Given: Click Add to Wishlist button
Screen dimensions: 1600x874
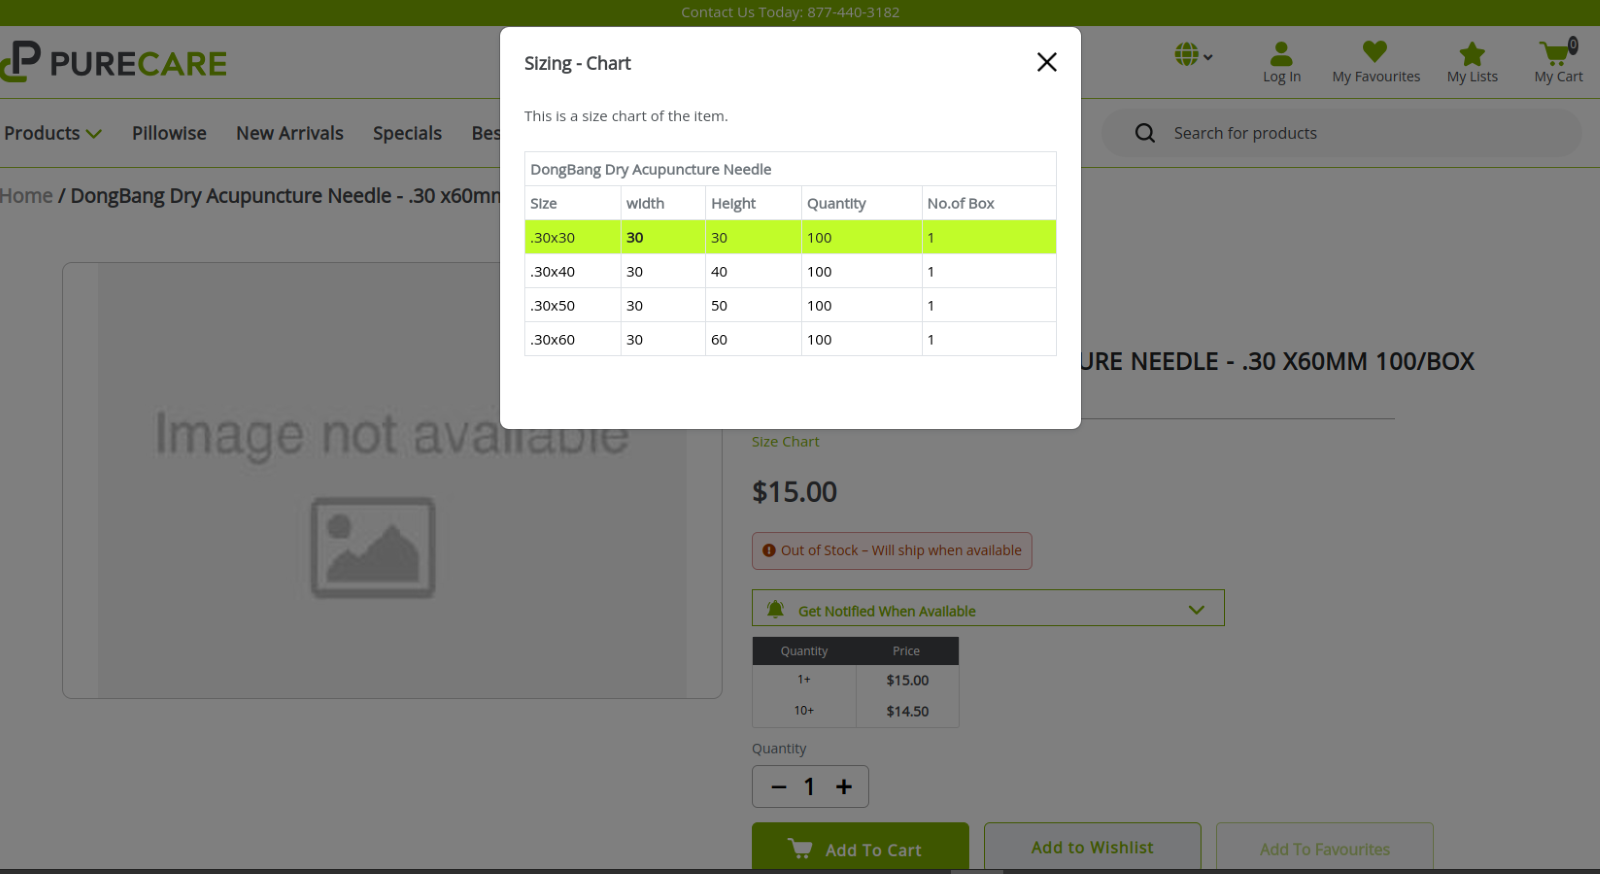Looking at the screenshot, I should click(x=1092, y=847).
